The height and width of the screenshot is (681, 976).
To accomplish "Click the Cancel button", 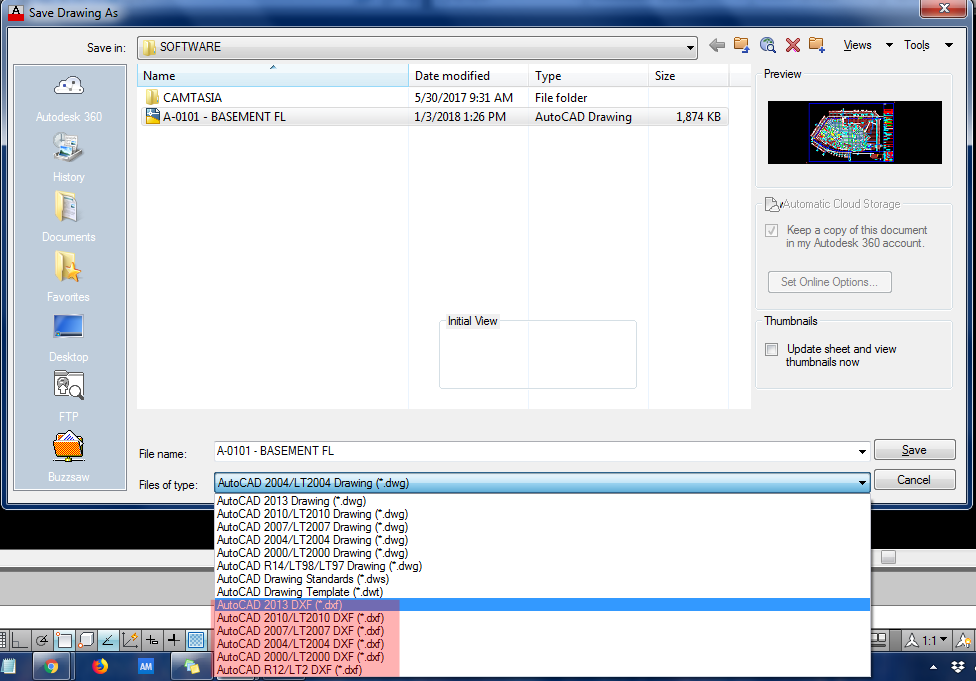I will pyautogui.click(x=914, y=480).
